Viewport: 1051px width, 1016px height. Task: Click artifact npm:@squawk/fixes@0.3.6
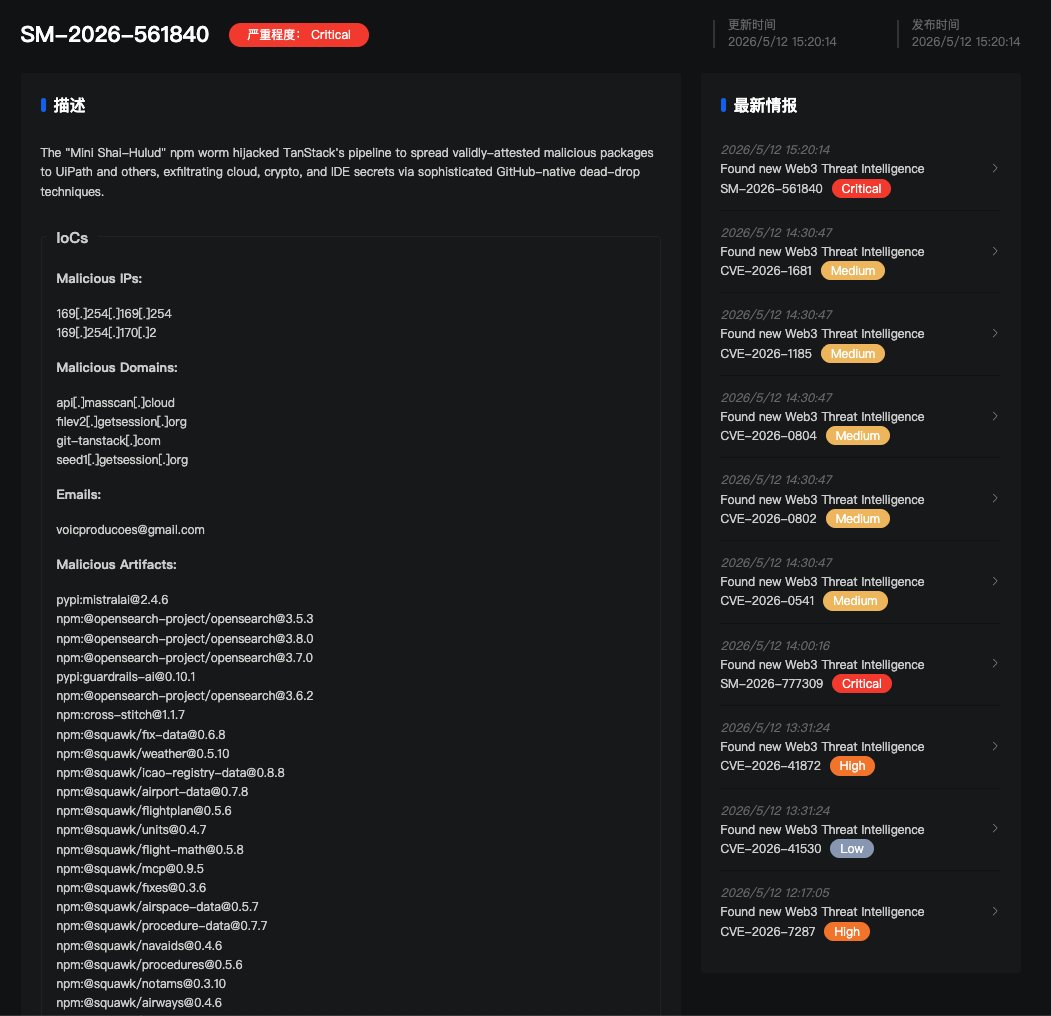pyautogui.click(x=131, y=887)
